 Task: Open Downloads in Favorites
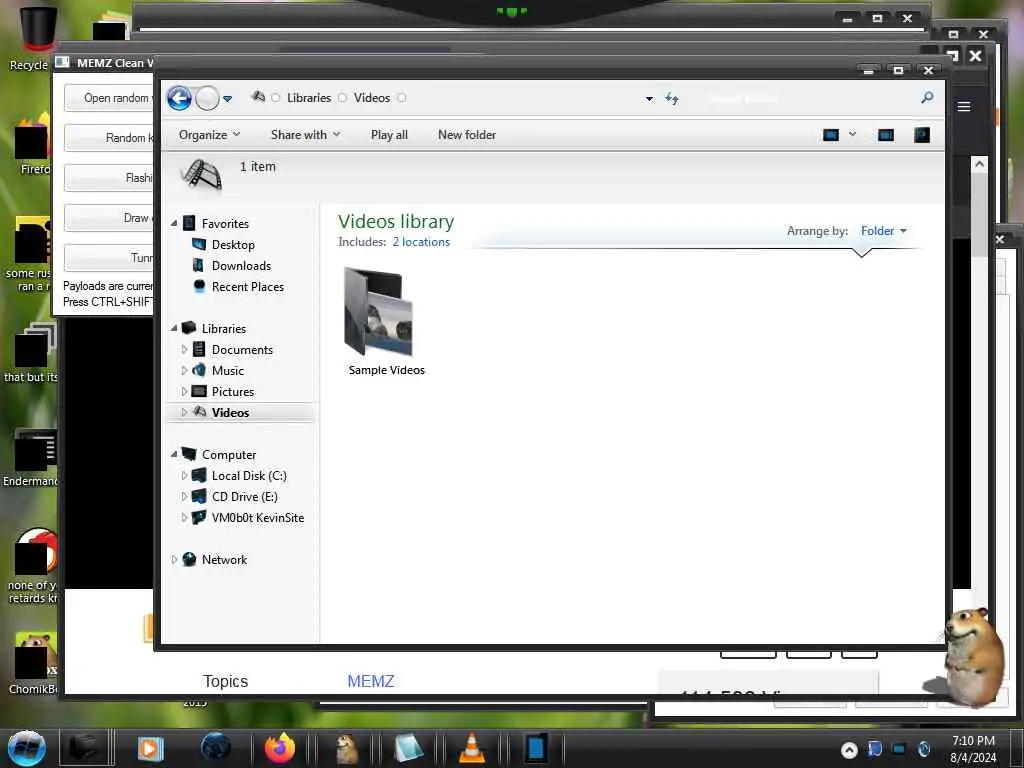241,266
